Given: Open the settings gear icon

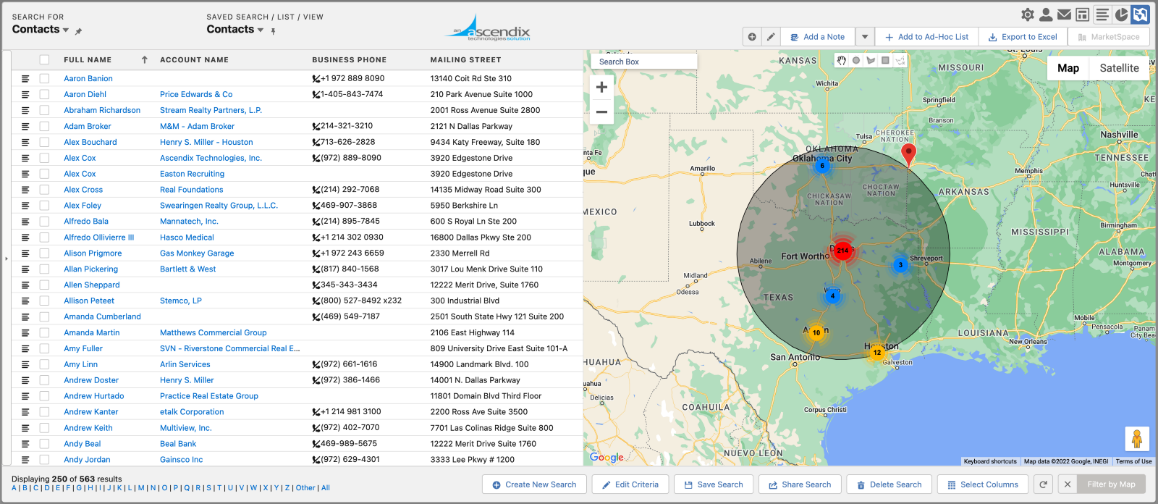Looking at the screenshot, I should pyautogui.click(x=1027, y=14).
